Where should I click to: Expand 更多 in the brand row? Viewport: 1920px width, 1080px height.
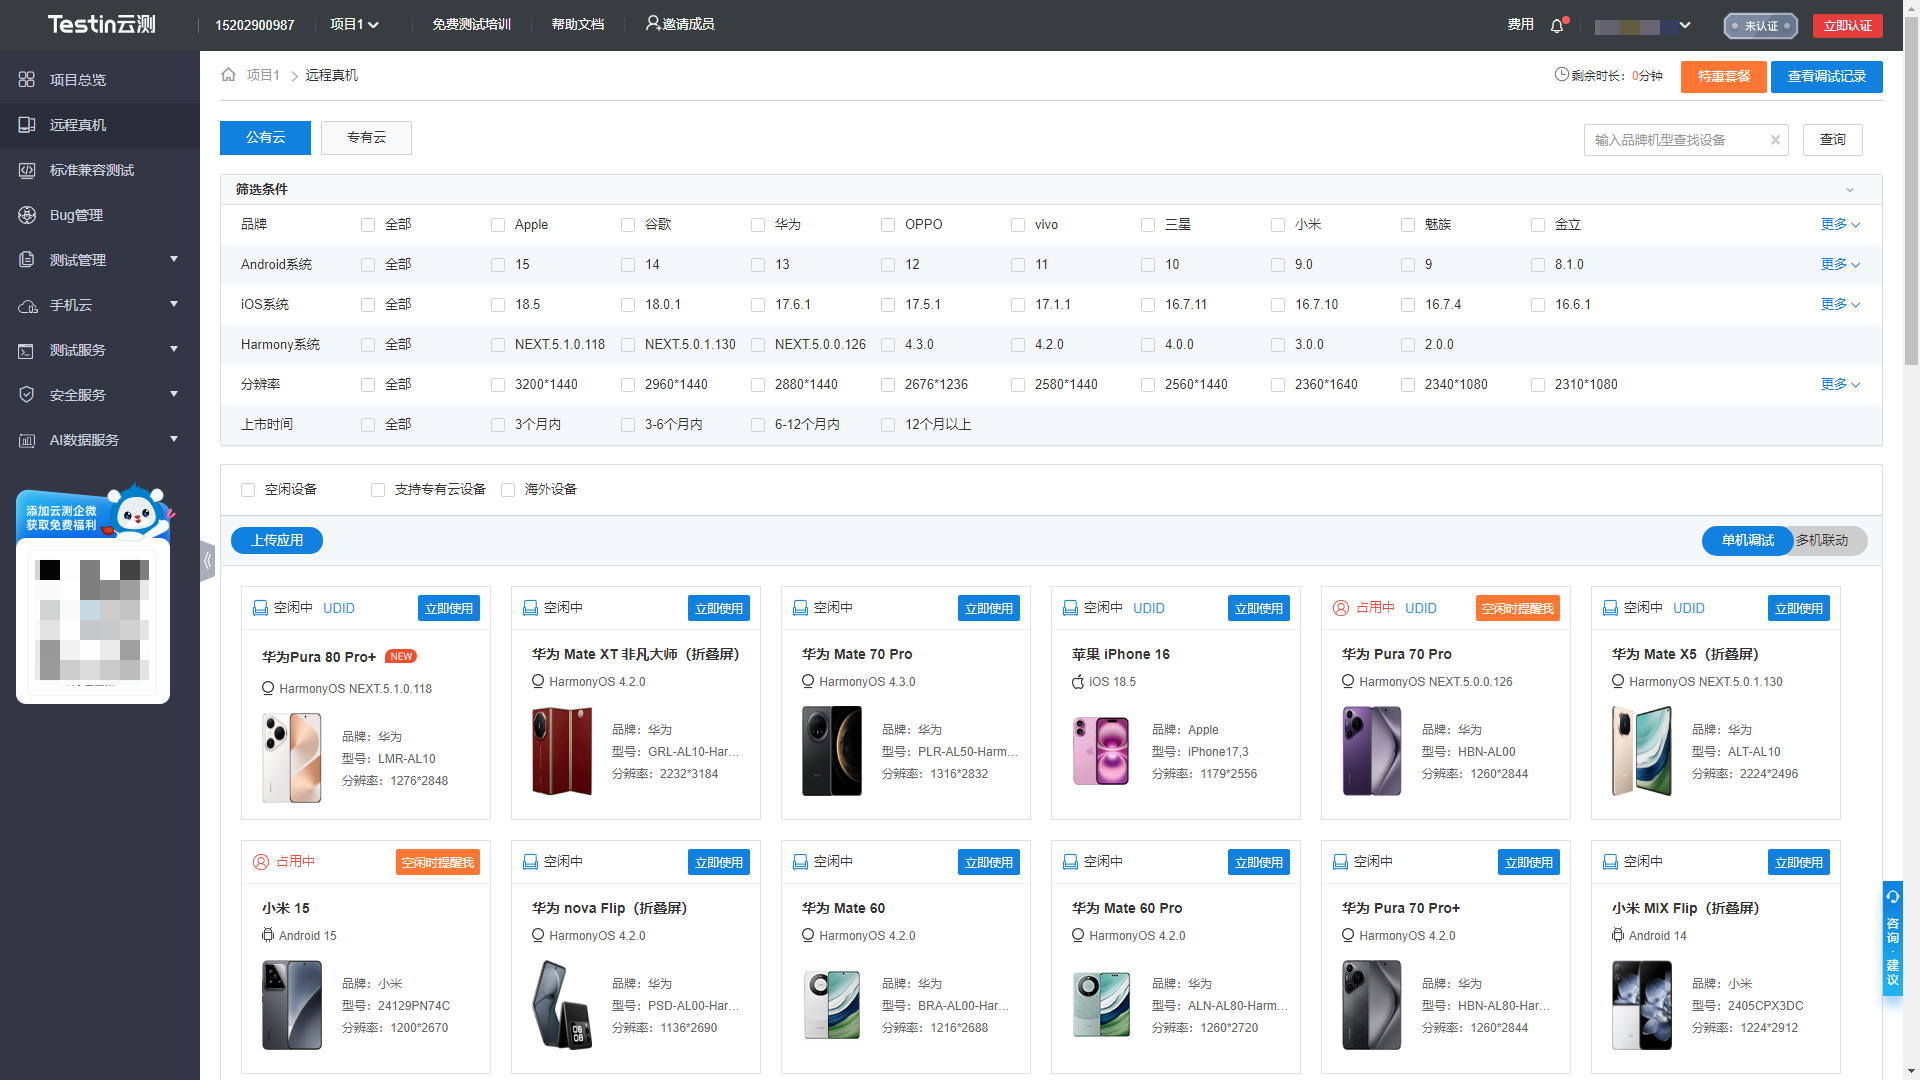coord(1840,225)
